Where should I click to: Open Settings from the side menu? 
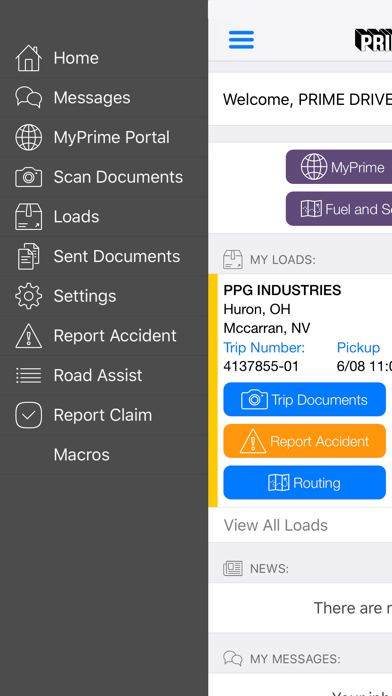104,296
